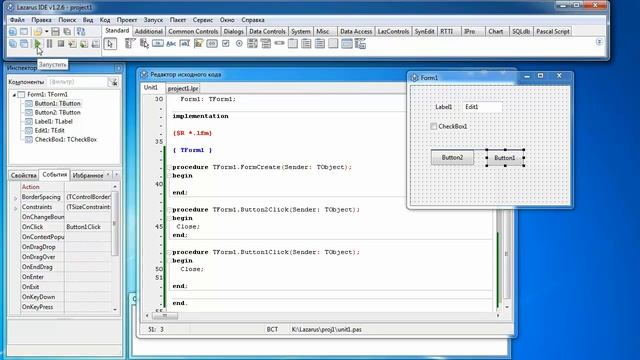This screenshot has height=360, width=640.
Task: Click Button2 on the Form1 designer
Action: 452,158
